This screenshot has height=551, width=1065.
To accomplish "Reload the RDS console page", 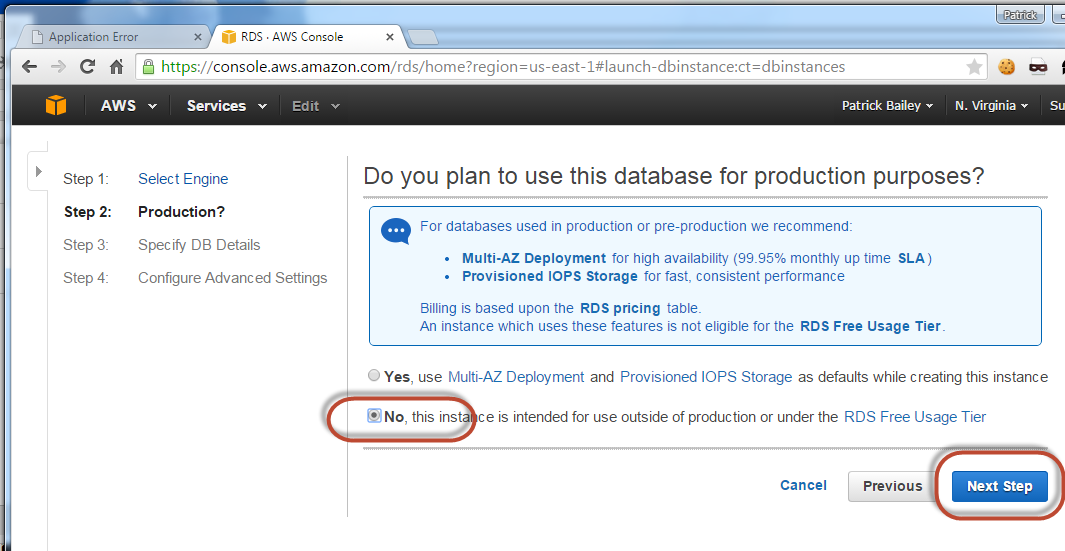I will [87, 67].
